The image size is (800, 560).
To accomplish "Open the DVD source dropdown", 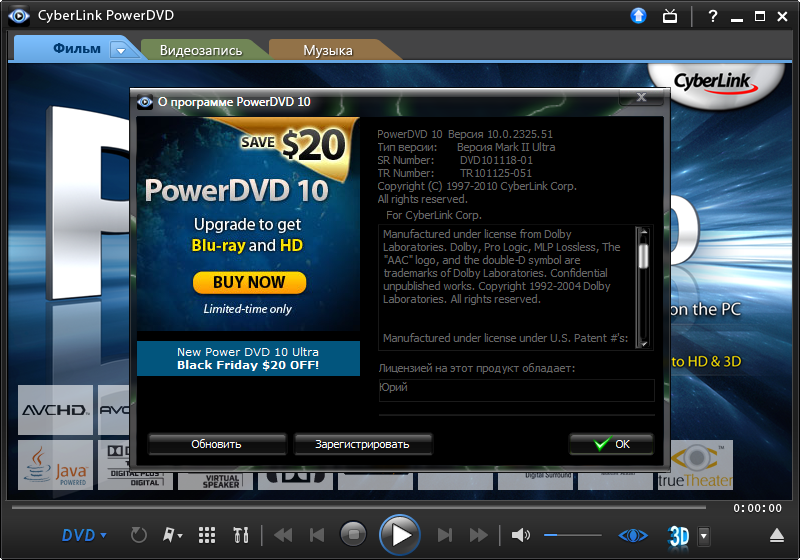I will pyautogui.click(x=84, y=536).
